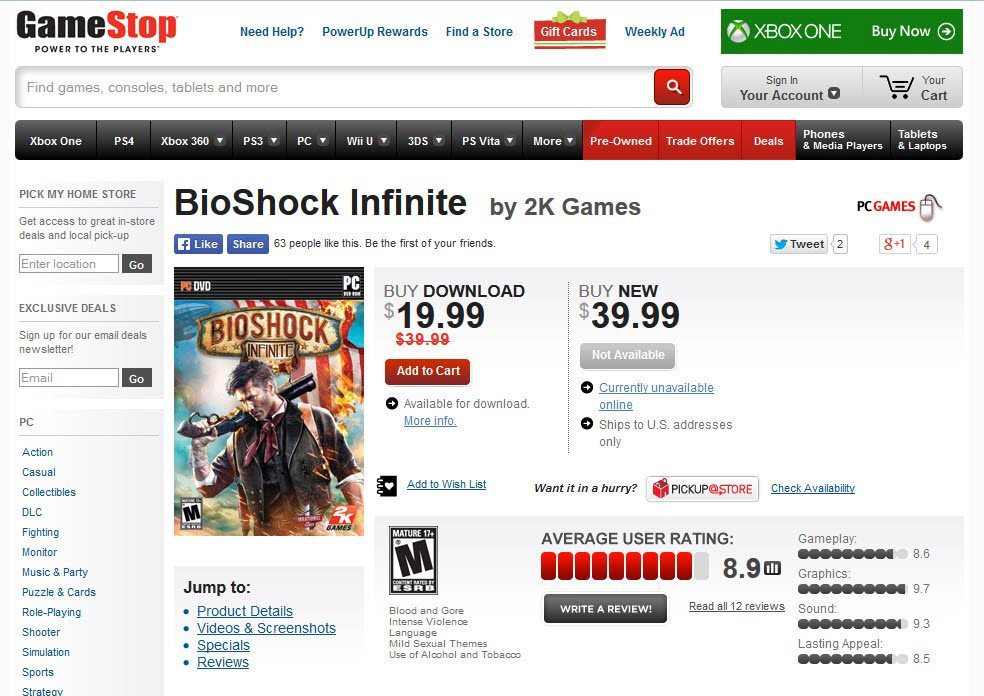Viewport: 984px width, 696px height.
Task: Open the Read all 12 reviews link
Action: coord(736,606)
